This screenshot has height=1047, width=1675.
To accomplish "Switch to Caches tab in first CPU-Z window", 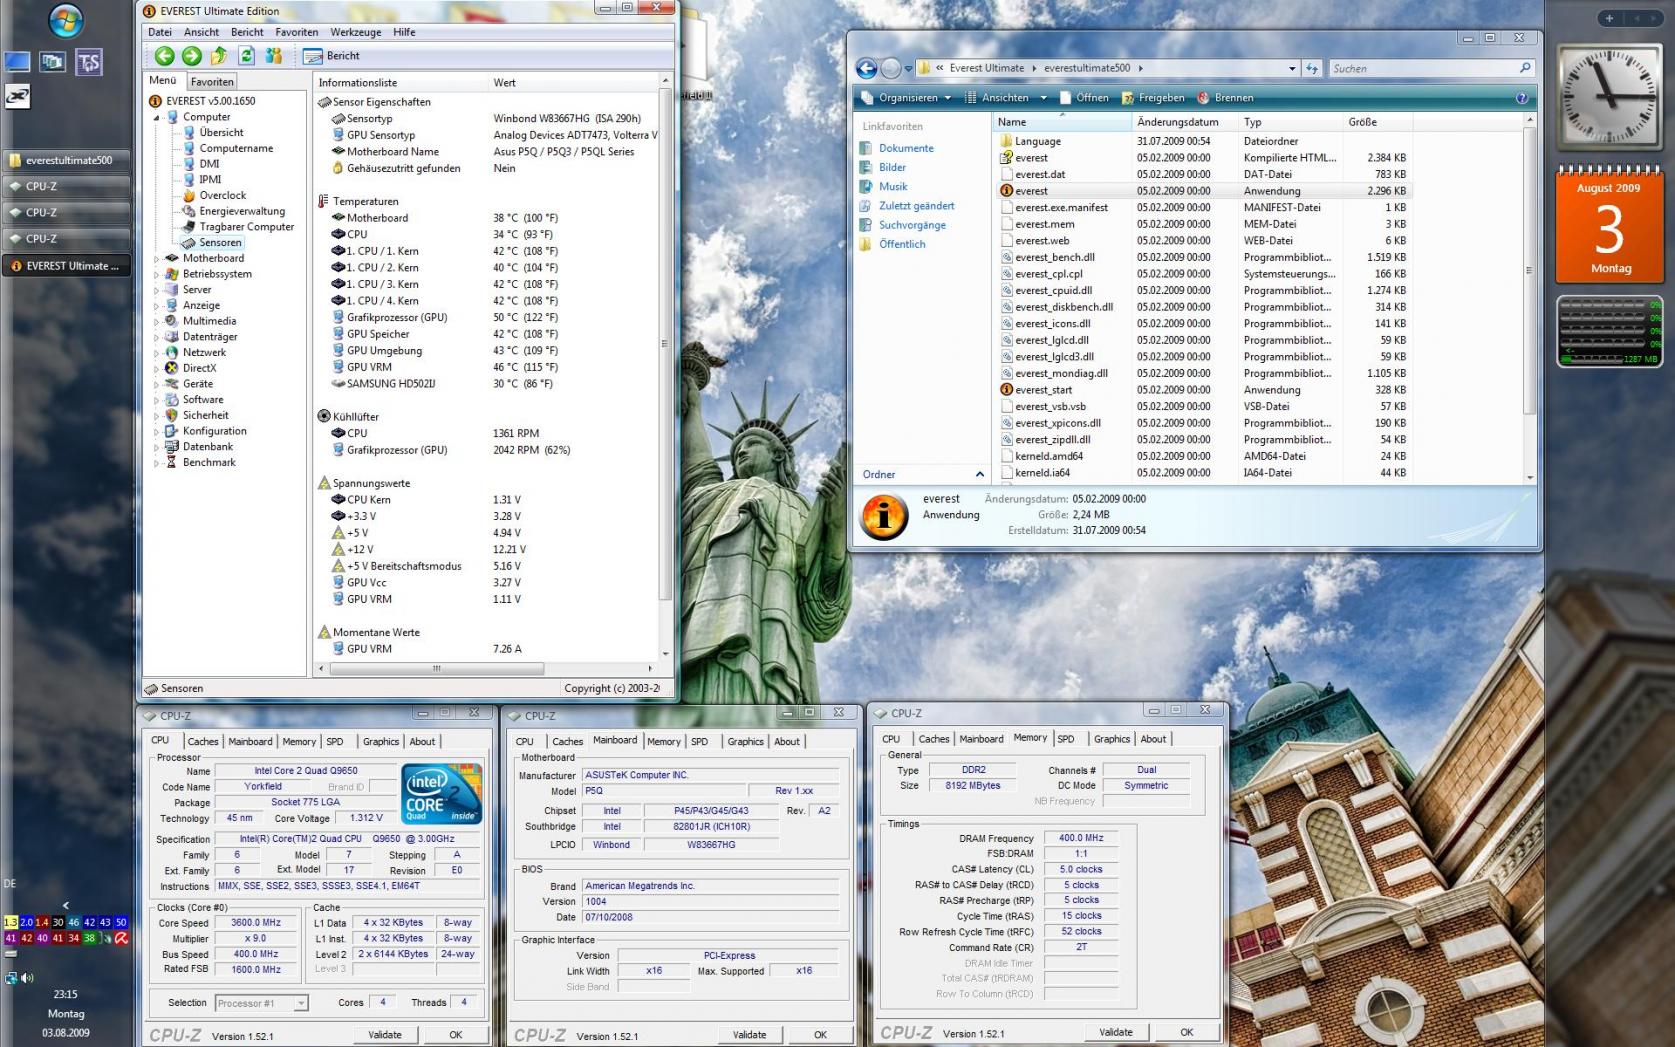I will (x=203, y=742).
